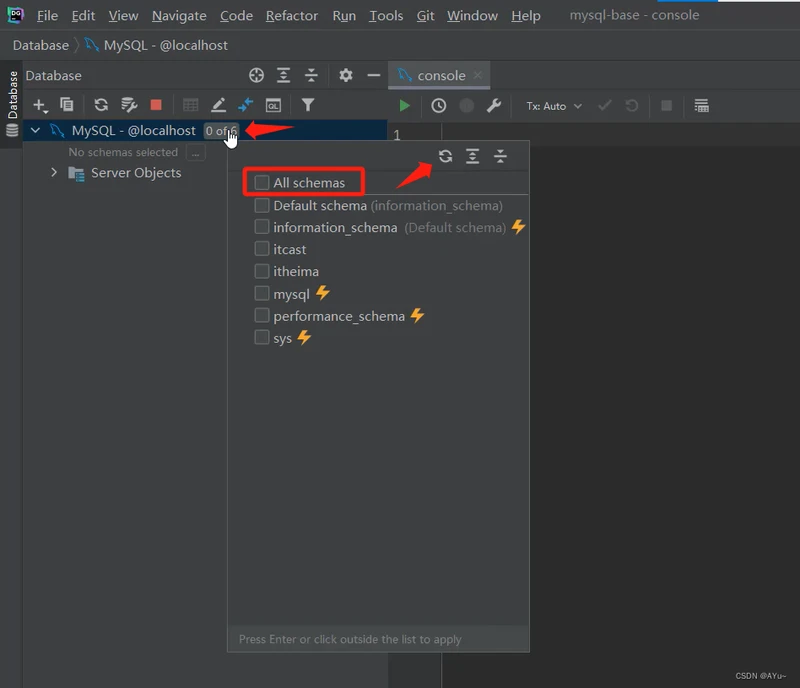Click the Select Opened File target icon
This screenshot has width=800, height=688.
point(256,76)
